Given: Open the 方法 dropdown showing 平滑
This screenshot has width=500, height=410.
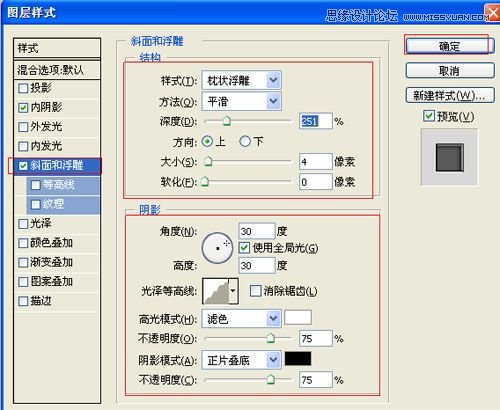Looking at the screenshot, I should tap(241, 101).
